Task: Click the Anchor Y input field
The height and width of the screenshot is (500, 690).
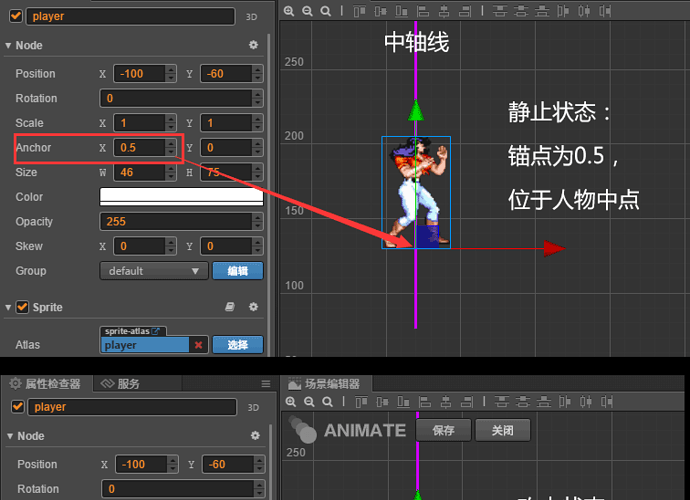Action: (227, 147)
